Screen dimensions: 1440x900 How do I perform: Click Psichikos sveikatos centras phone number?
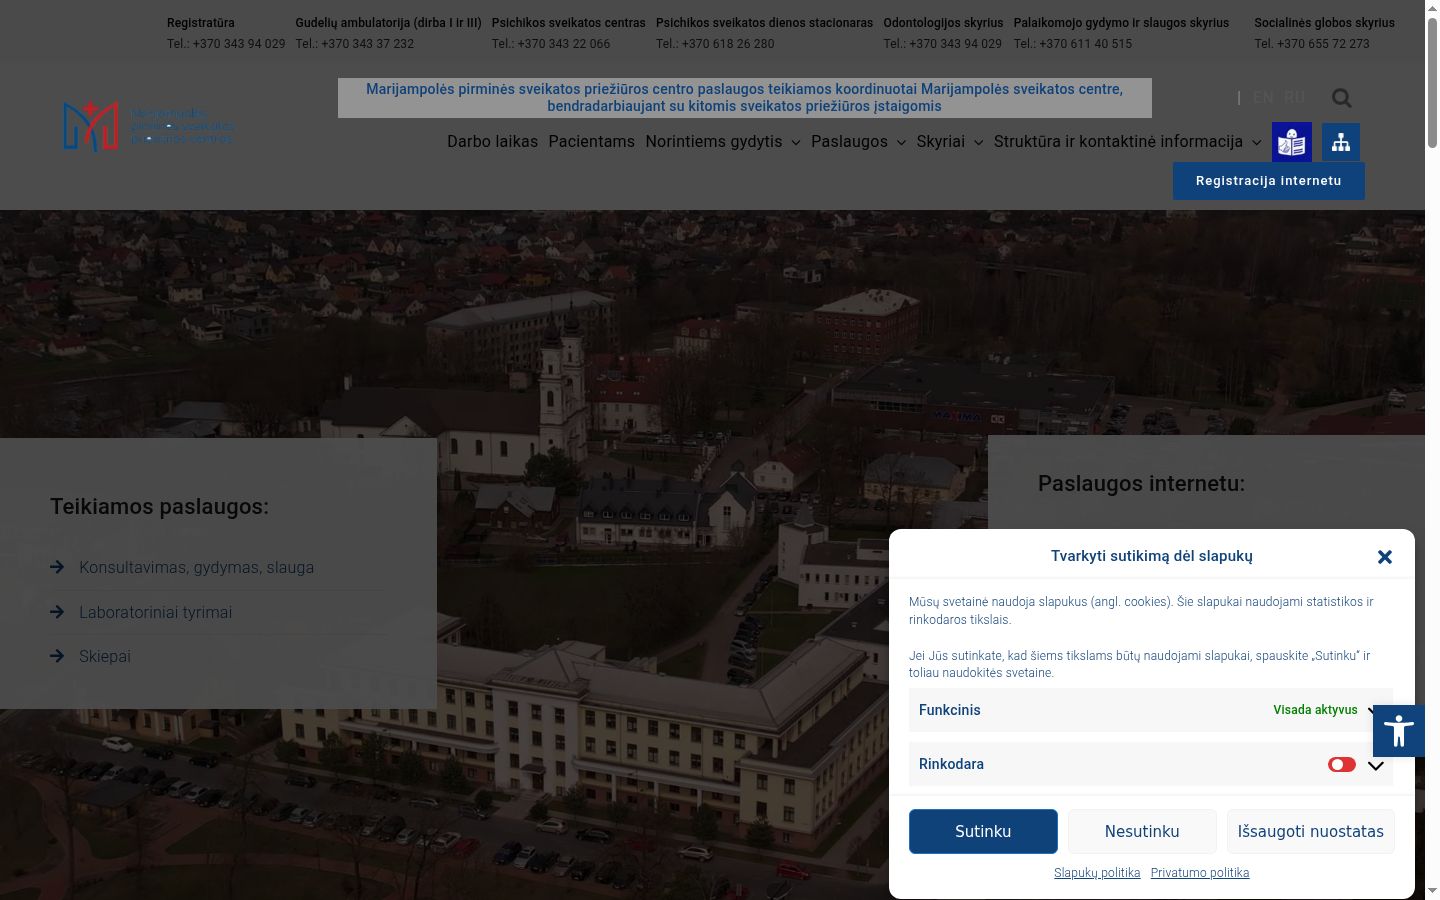[551, 44]
